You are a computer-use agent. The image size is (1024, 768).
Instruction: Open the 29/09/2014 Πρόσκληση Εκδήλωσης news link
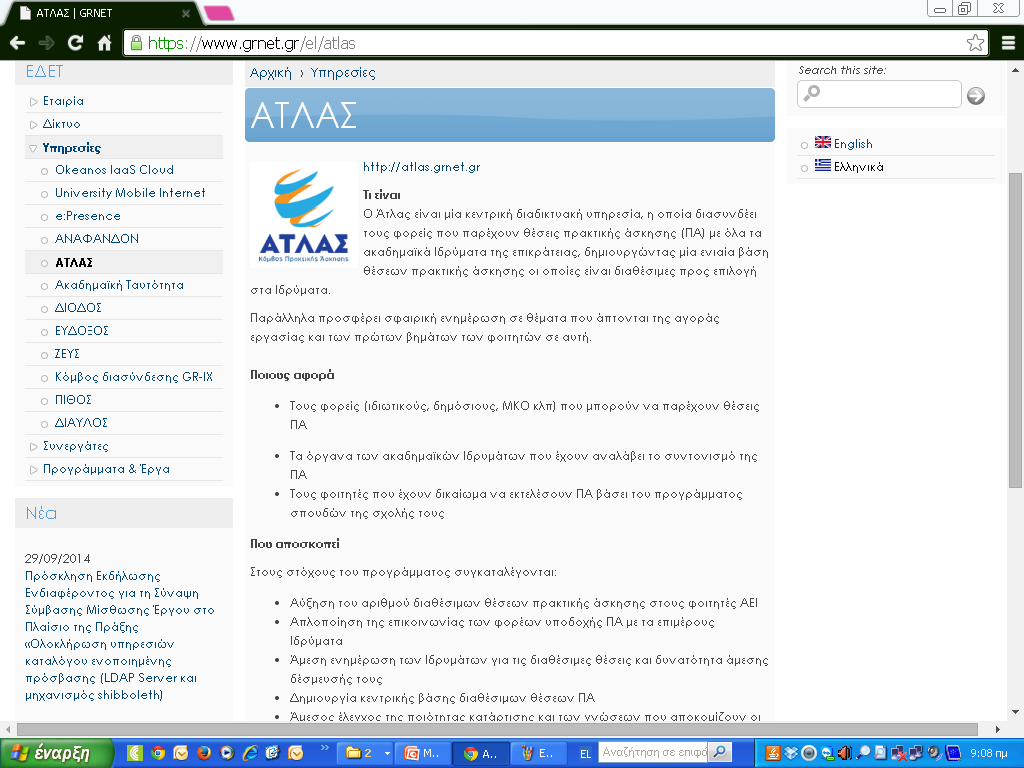[120, 635]
